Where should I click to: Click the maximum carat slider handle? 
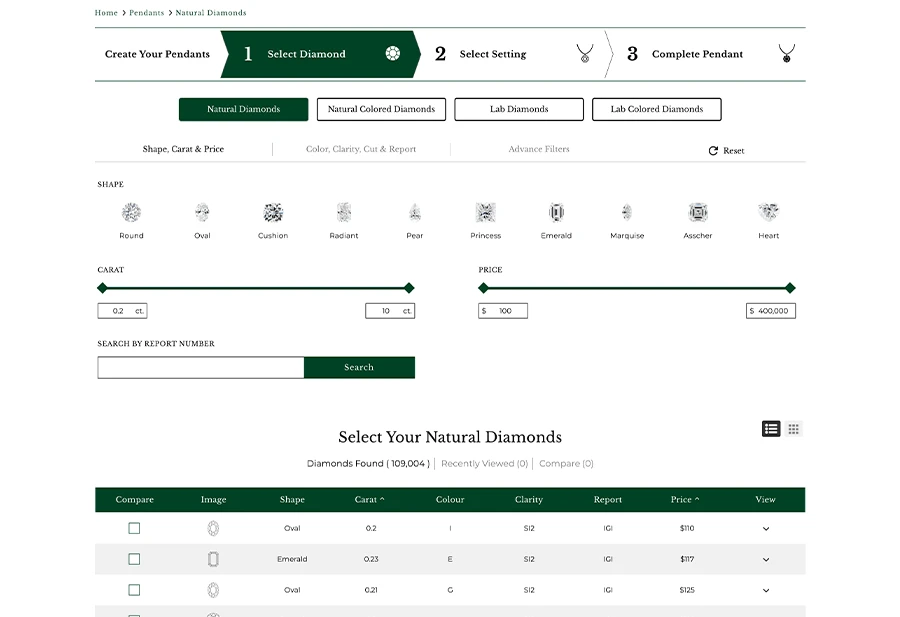click(x=409, y=288)
